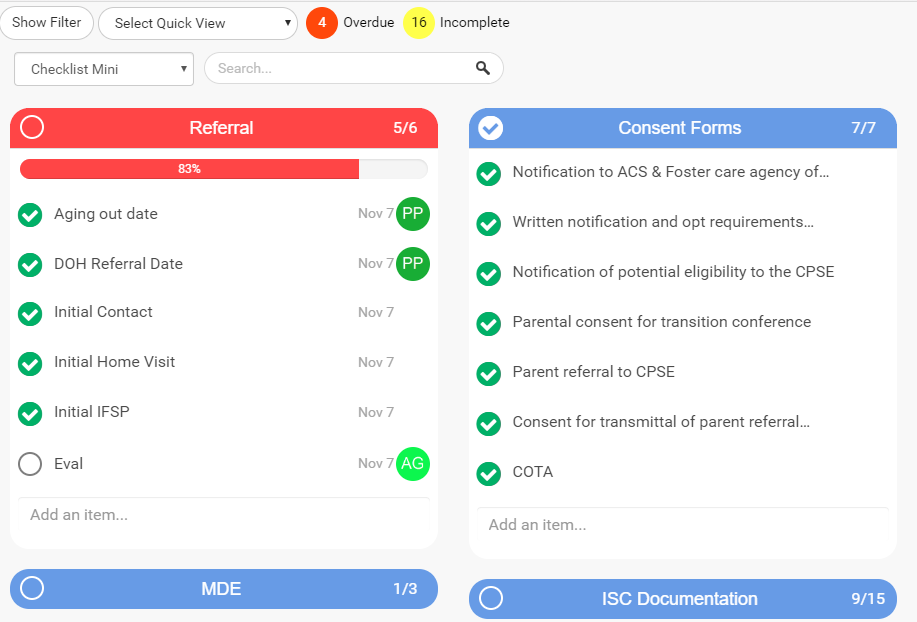Click the checkmark icon on Parent referral to CPSE
This screenshot has width=917, height=622.
click(488, 373)
